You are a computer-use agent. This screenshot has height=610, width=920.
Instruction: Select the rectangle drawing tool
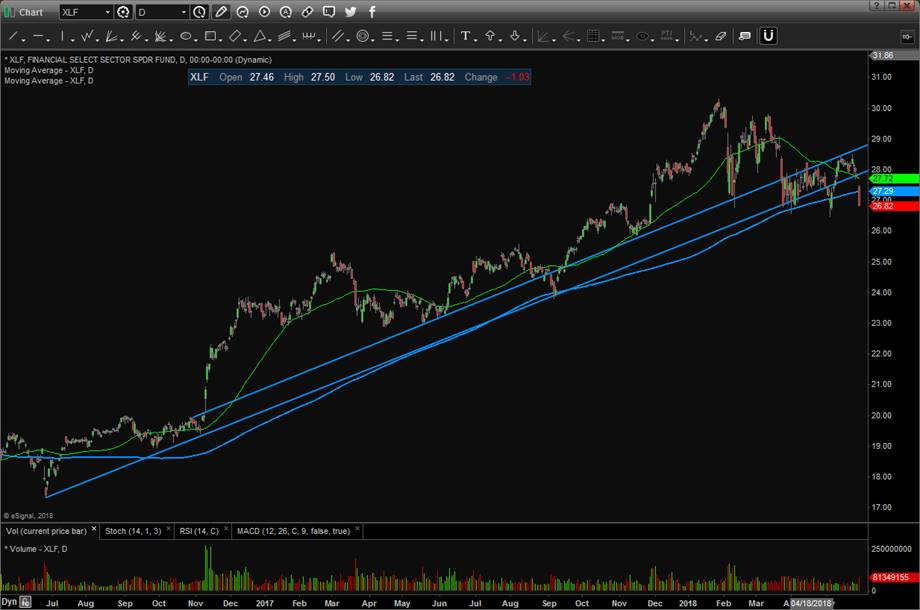pyautogui.click(x=209, y=36)
